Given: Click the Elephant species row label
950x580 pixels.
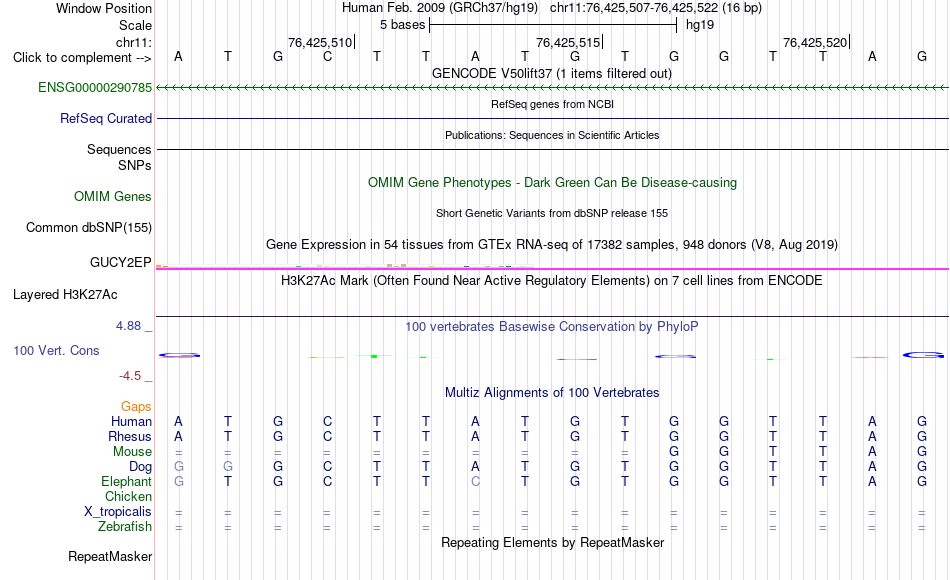Looking at the screenshot, I should (x=126, y=481).
